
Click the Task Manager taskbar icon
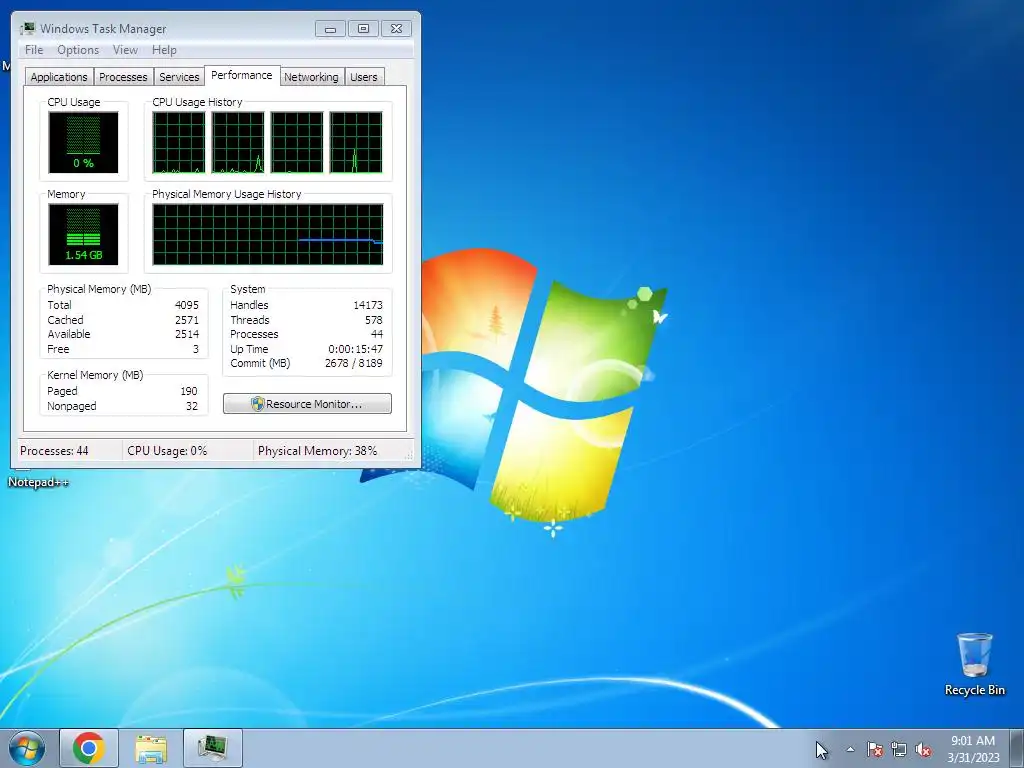(x=213, y=748)
